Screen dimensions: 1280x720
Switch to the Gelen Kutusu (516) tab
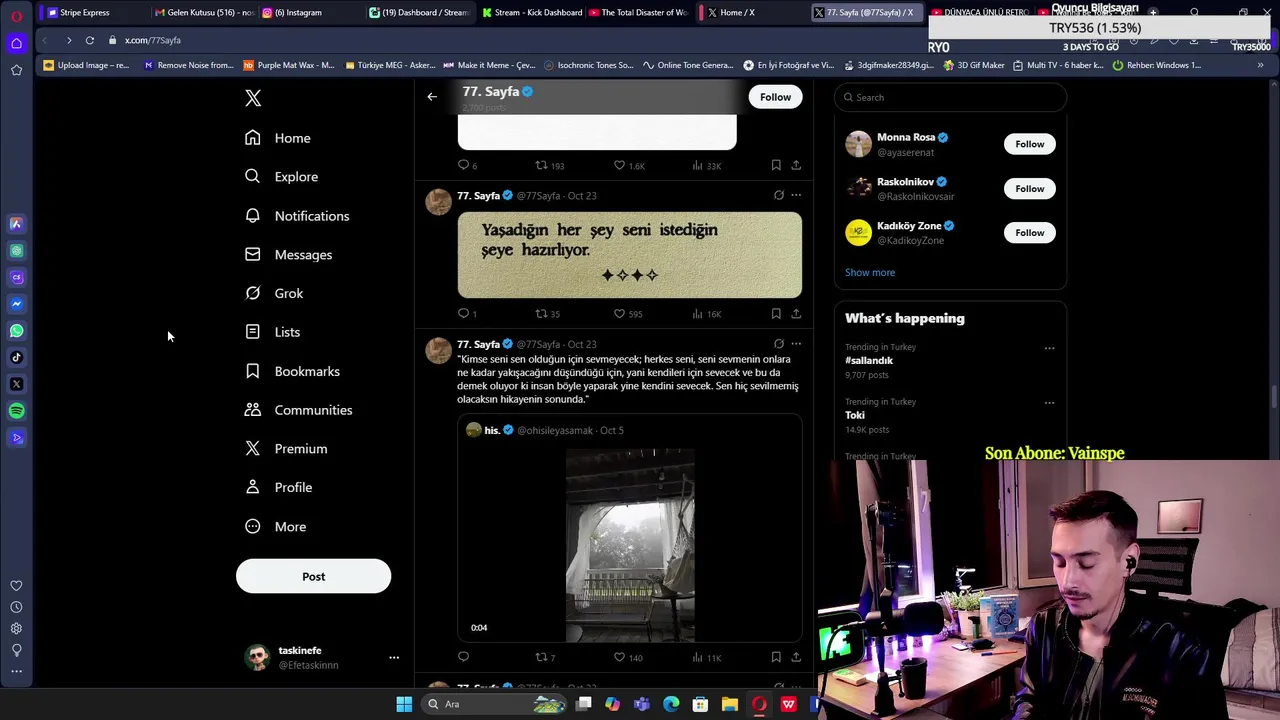pos(203,12)
